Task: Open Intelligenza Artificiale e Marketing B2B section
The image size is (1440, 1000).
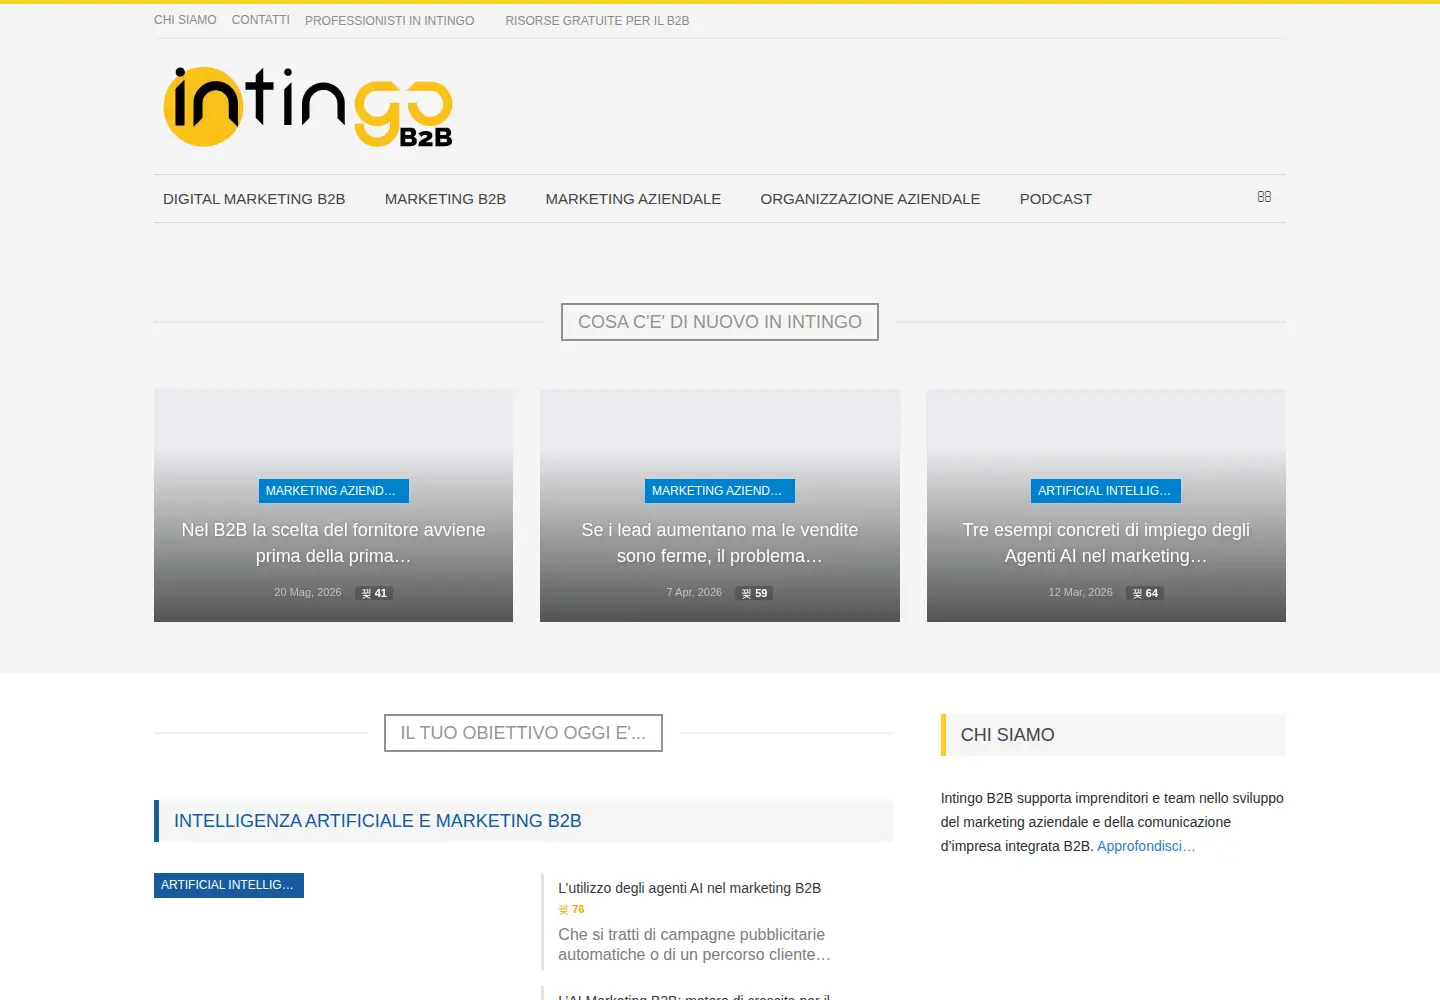Action: 378,821
